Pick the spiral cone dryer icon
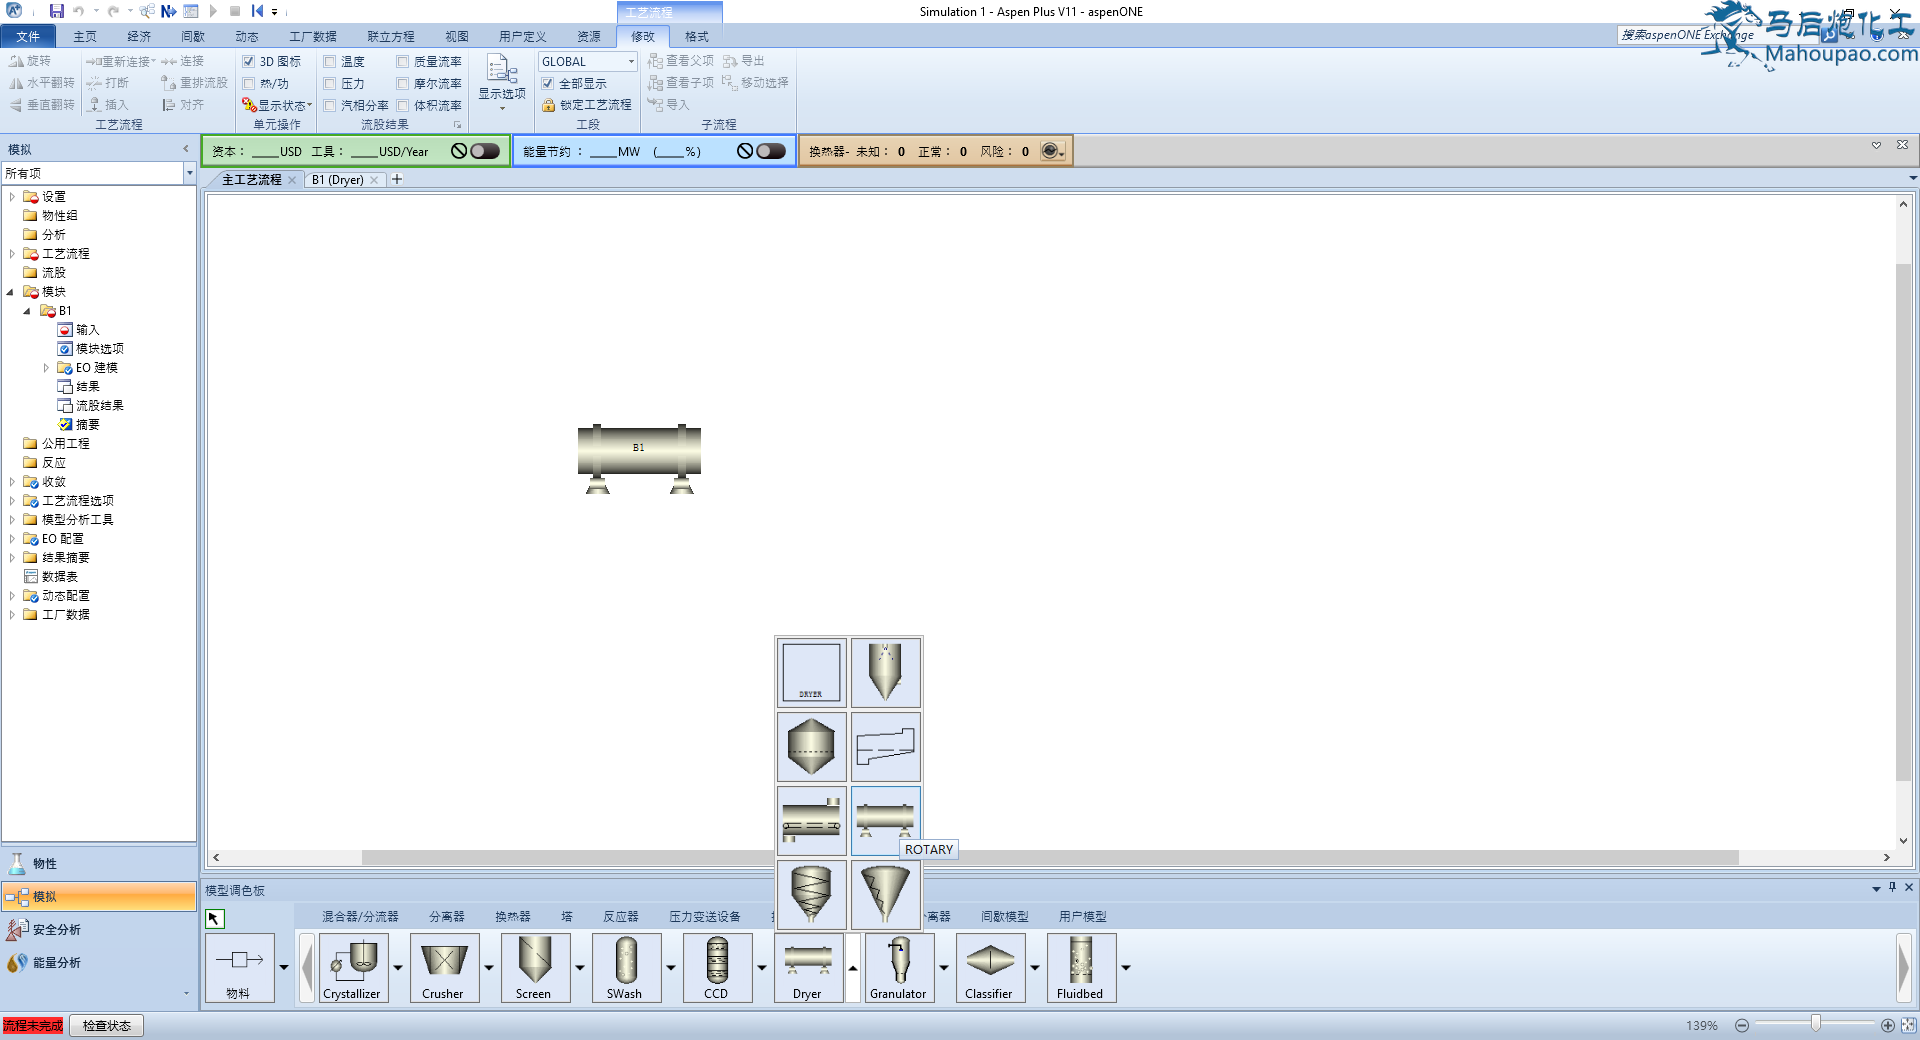This screenshot has width=1920, height=1040. click(x=811, y=894)
